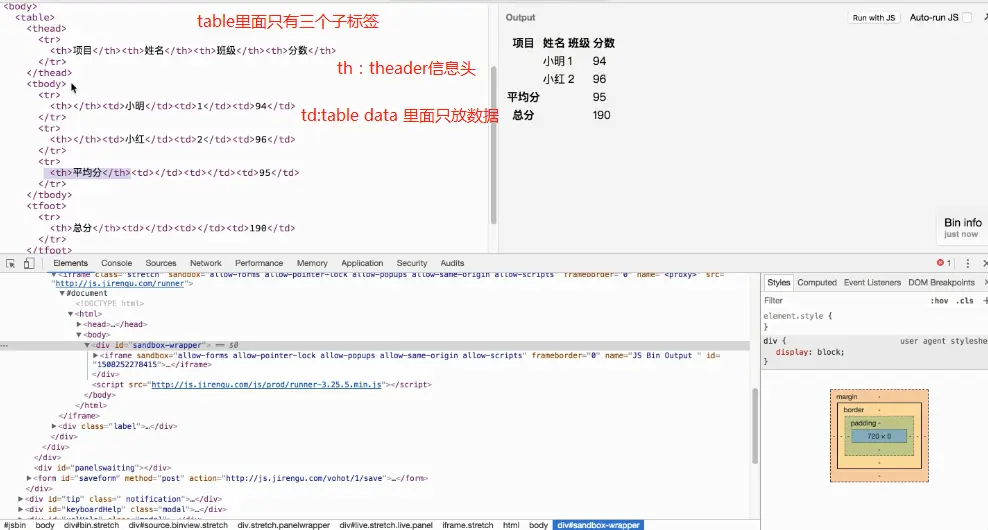Select div#live.stretch.live.panel breadcrumb
Screen dimensions: 988x530
[x=386, y=525]
